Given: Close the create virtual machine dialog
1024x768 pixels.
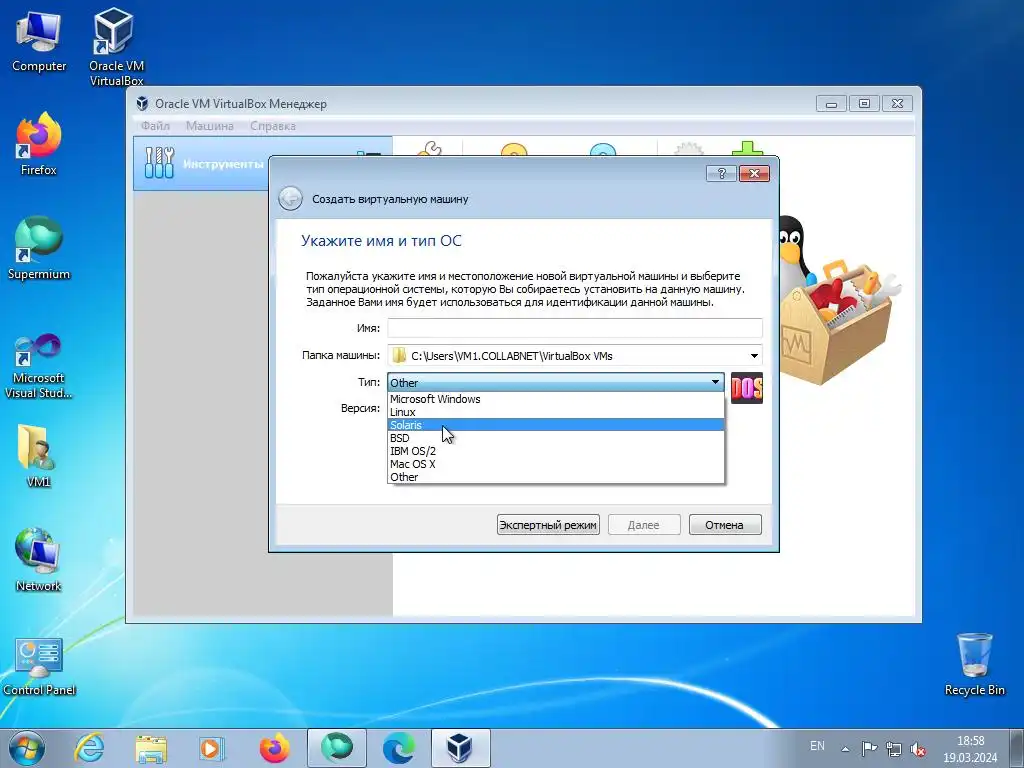Looking at the screenshot, I should (754, 173).
